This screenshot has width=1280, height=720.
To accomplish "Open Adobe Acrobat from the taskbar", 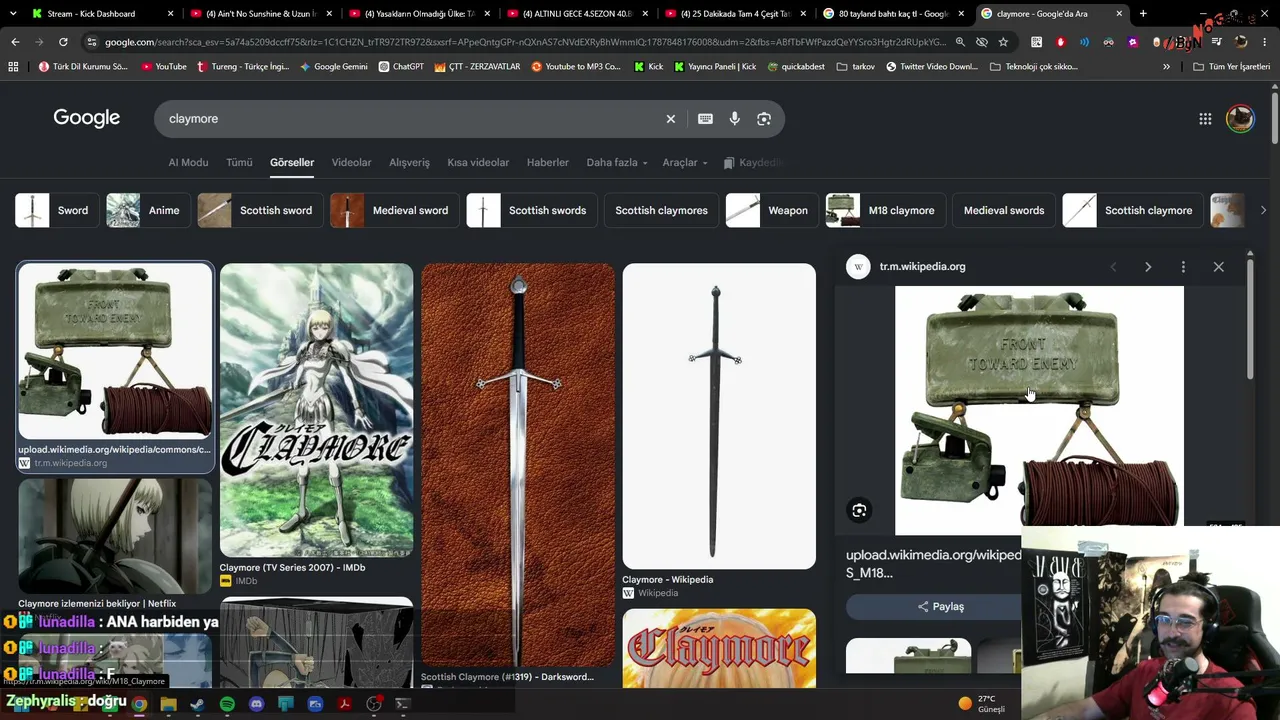I will coord(344,704).
